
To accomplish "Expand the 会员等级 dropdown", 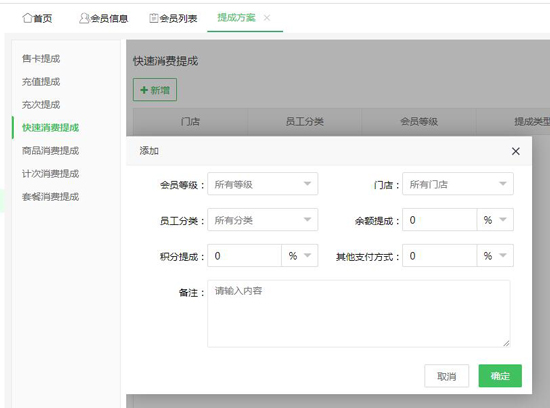I will coord(262,184).
